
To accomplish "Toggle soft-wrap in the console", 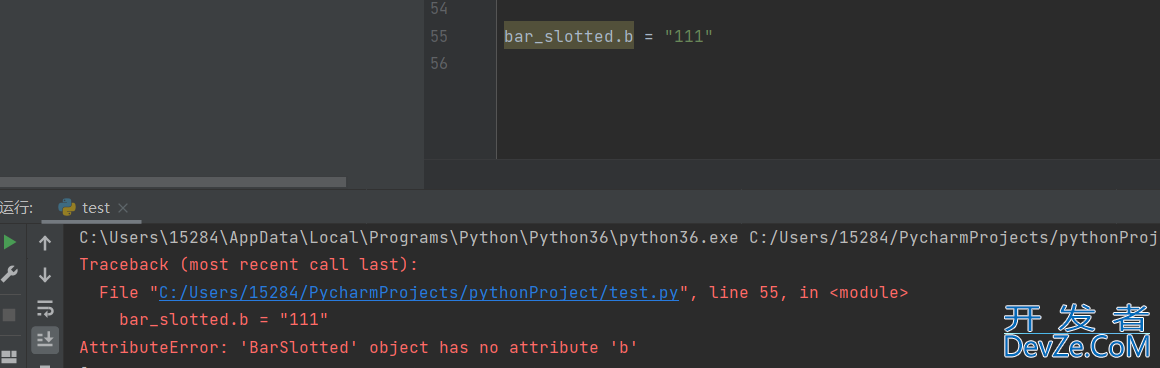I will tap(45, 307).
